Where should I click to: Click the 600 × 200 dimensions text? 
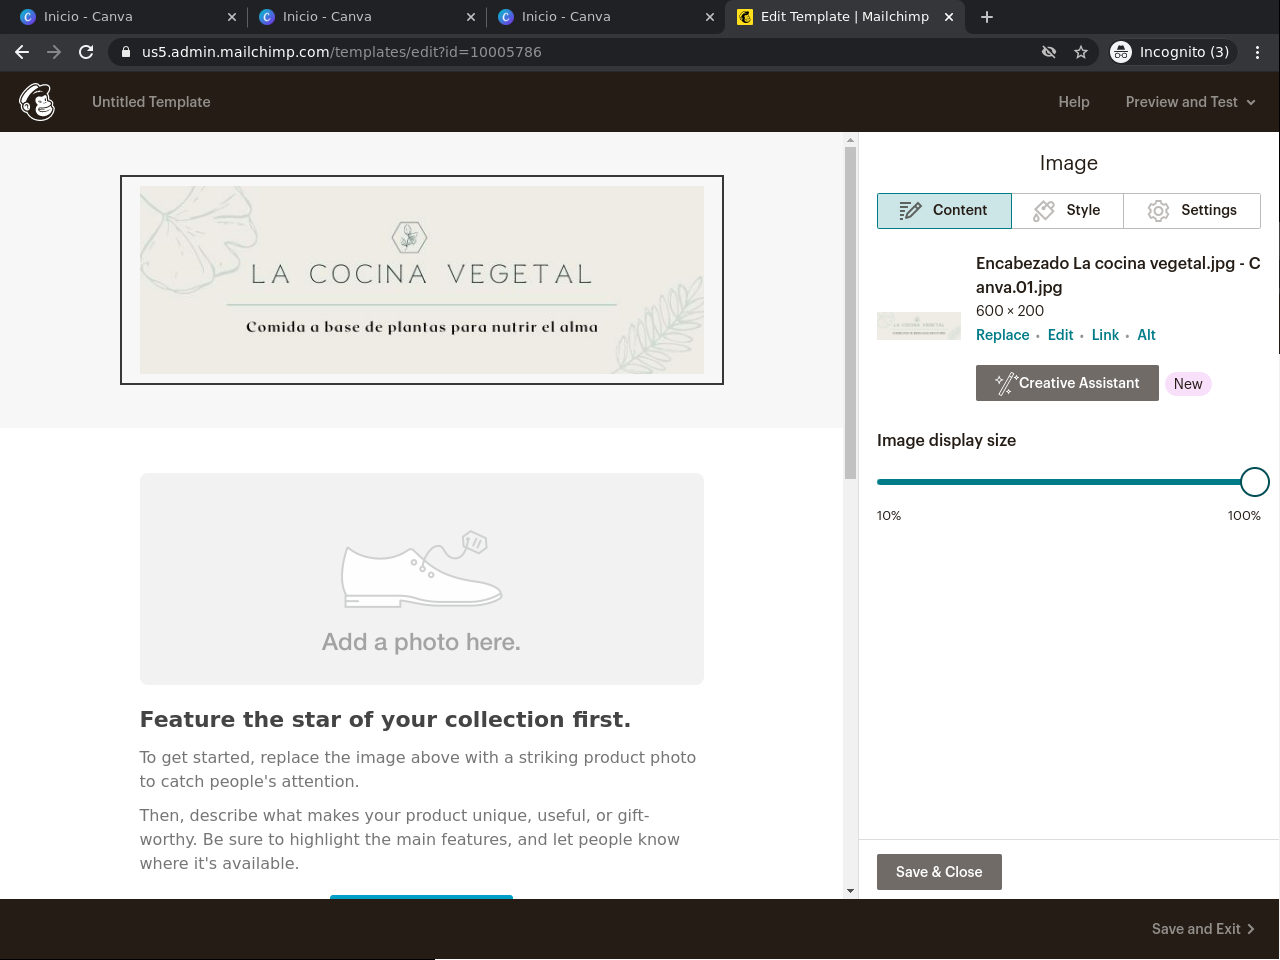[1010, 311]
